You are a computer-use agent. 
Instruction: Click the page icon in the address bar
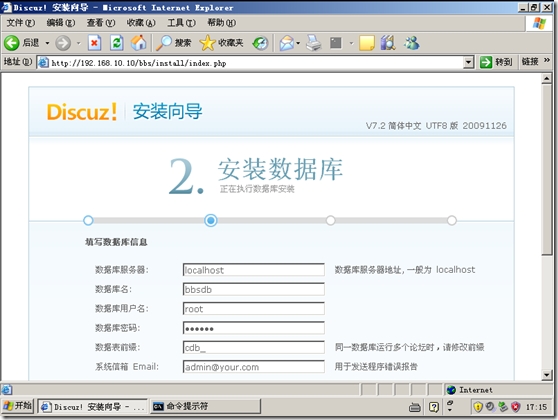[x=43, y=63]
